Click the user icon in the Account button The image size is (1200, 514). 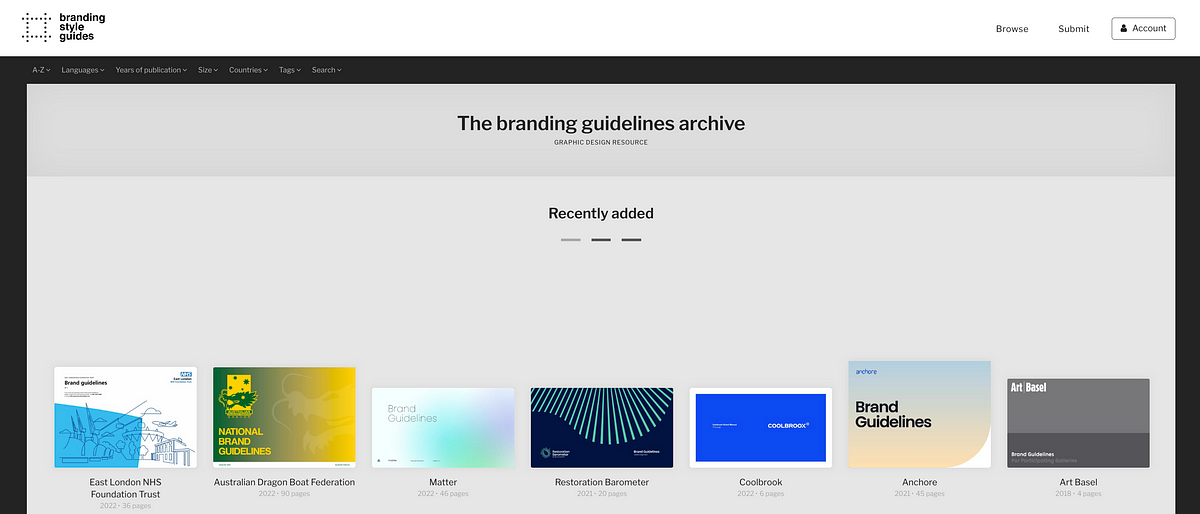click(x=1124, y=28)
